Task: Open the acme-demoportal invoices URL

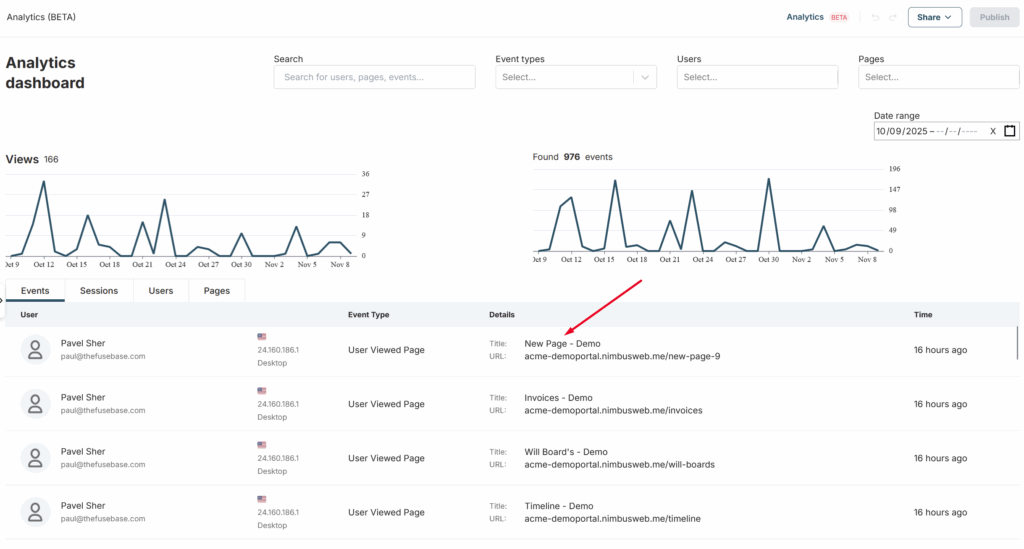Action: point(613,410)
